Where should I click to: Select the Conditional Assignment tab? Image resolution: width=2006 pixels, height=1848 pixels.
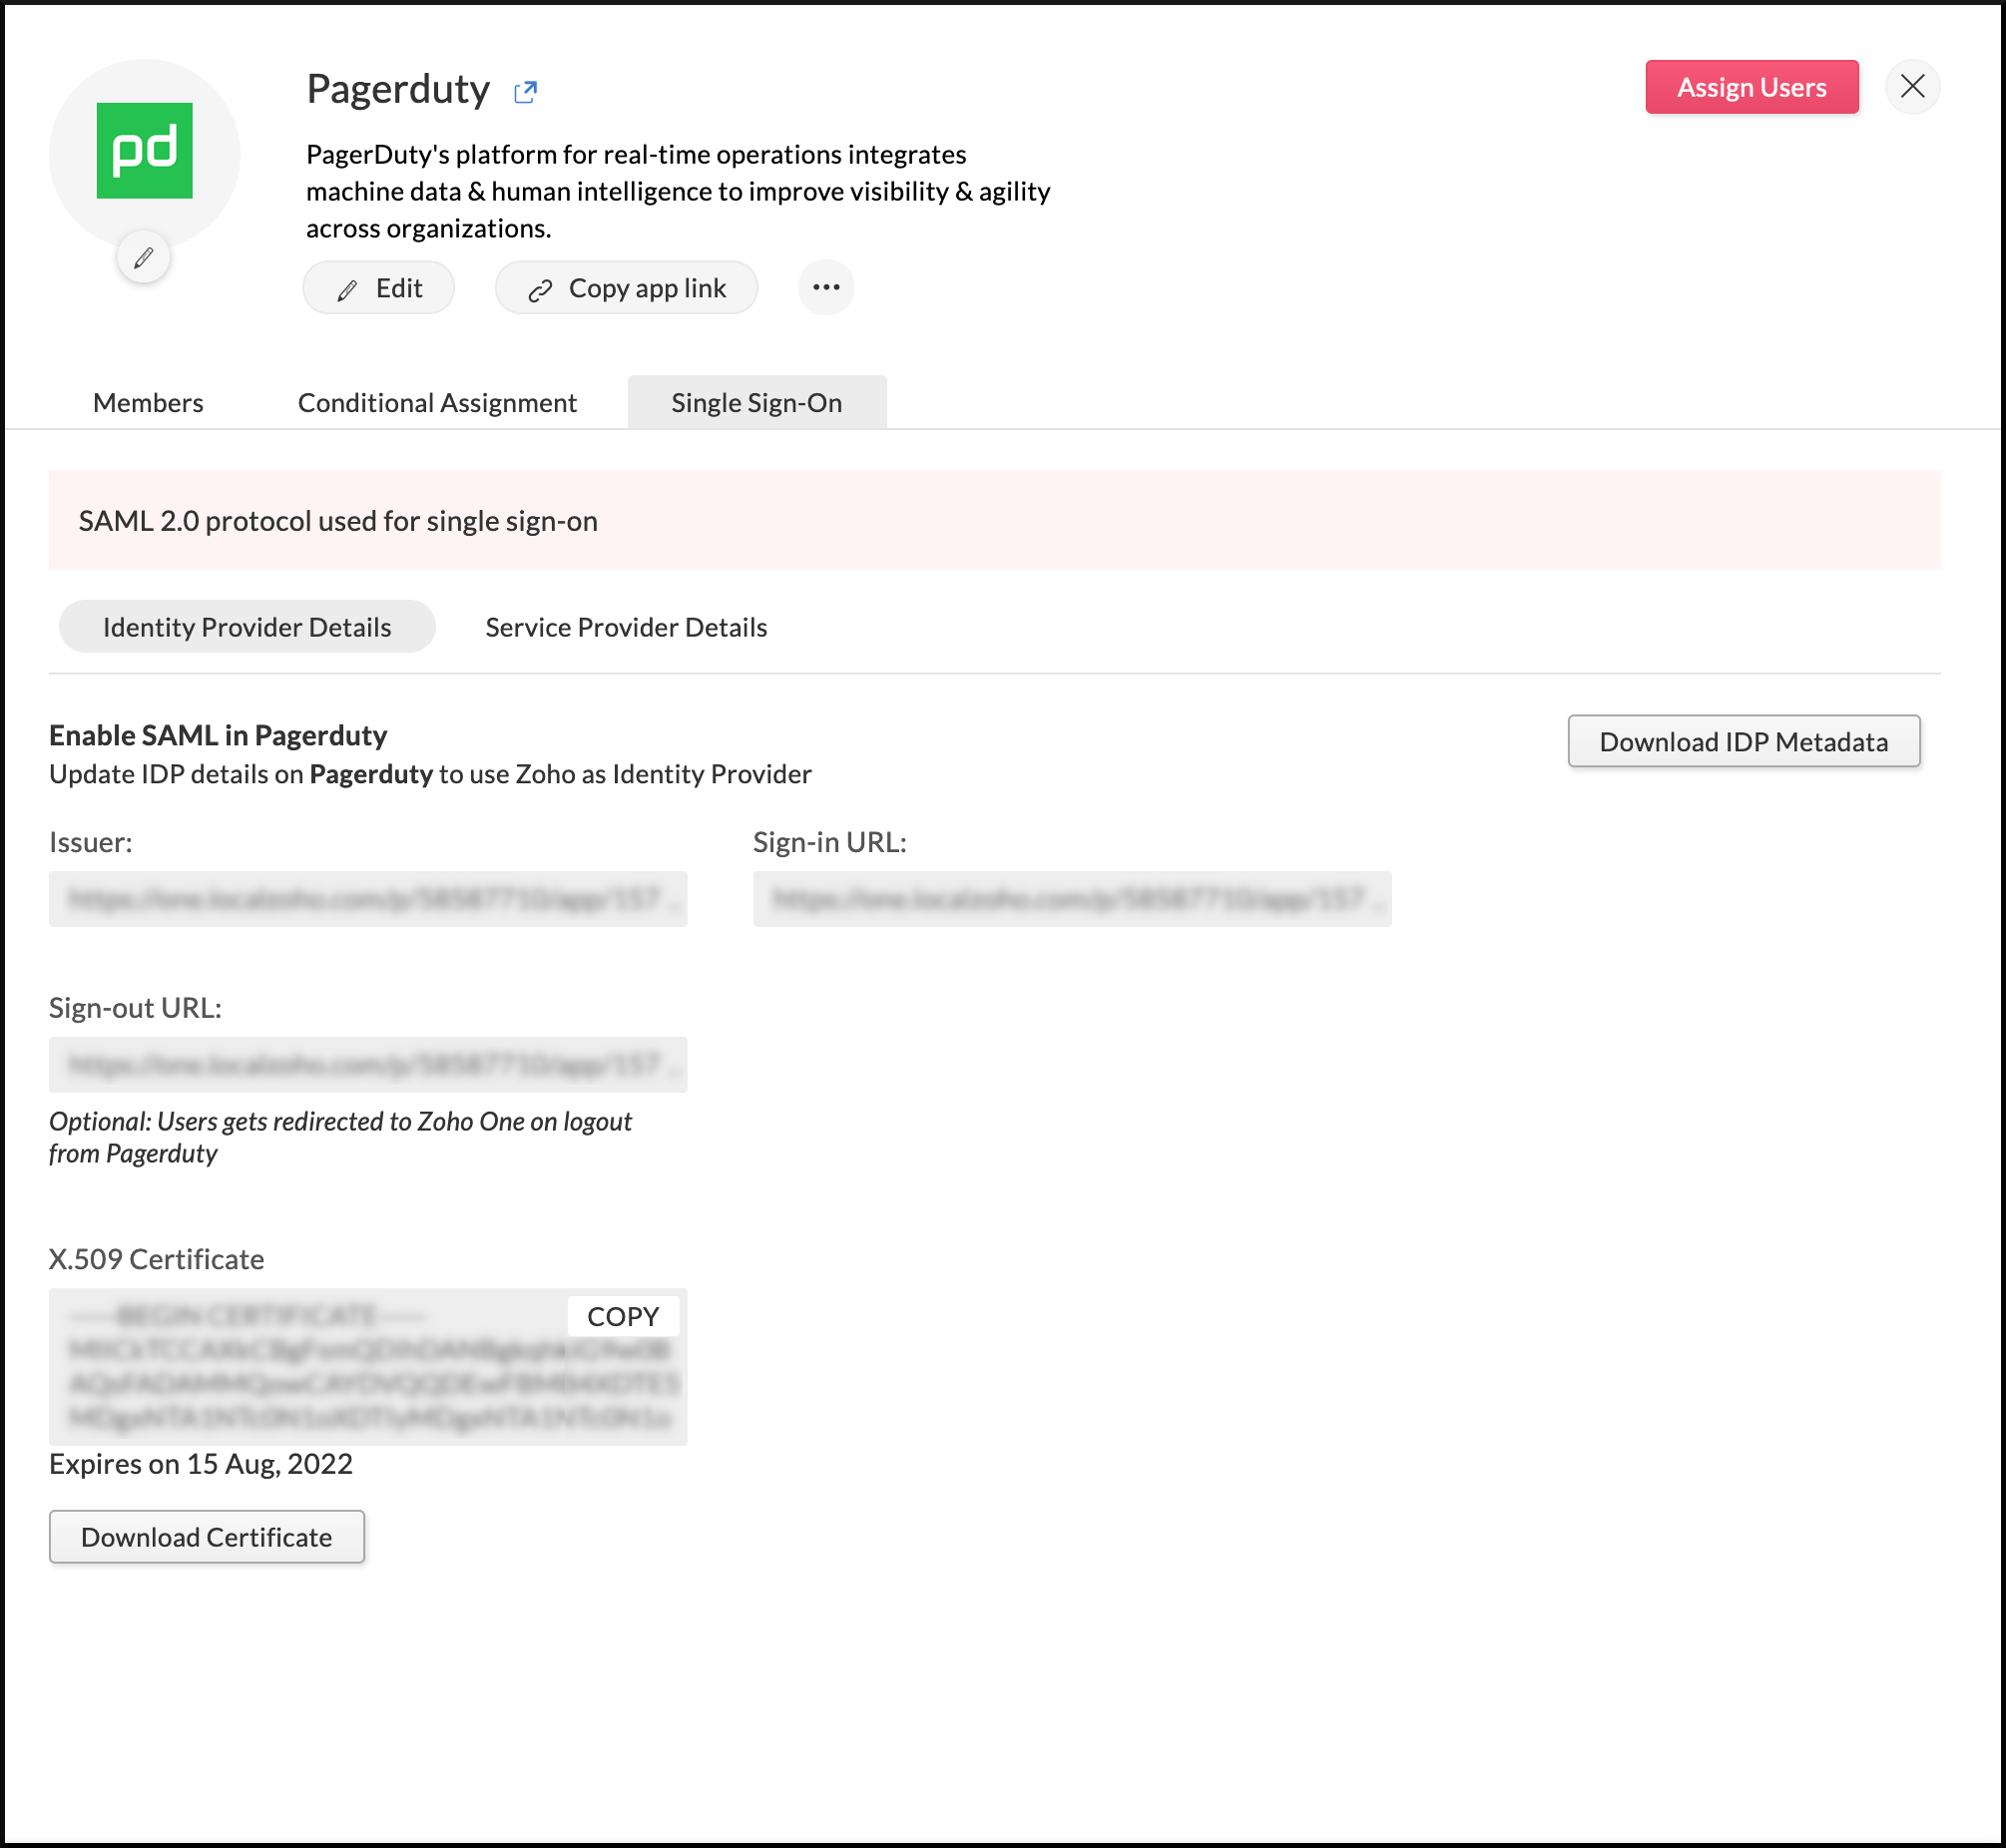point(437,402)
